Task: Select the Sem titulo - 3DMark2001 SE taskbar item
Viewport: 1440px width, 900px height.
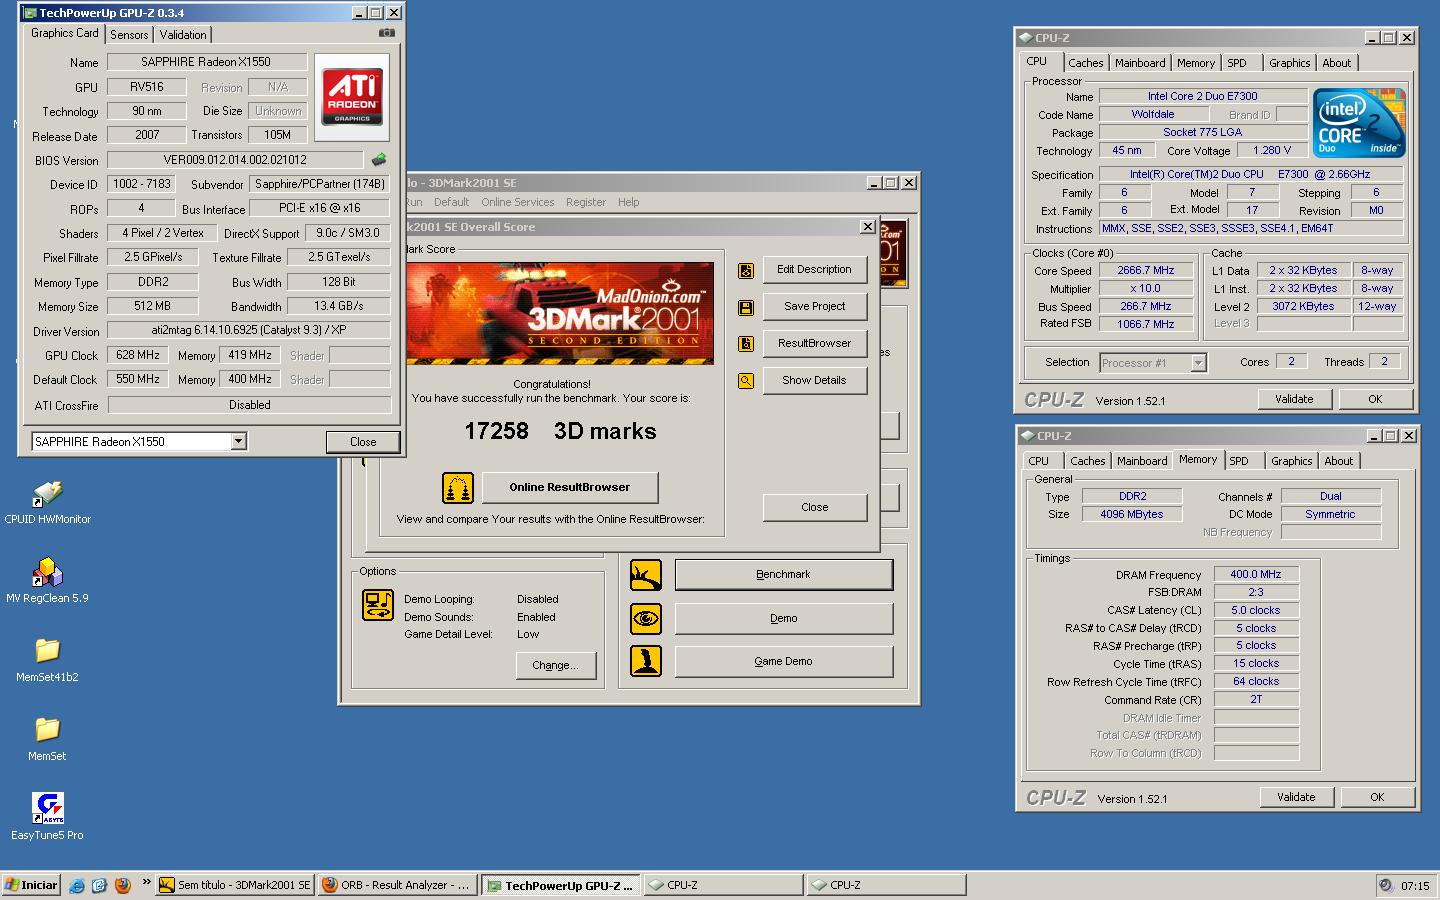Action: [x=235, y=885]
